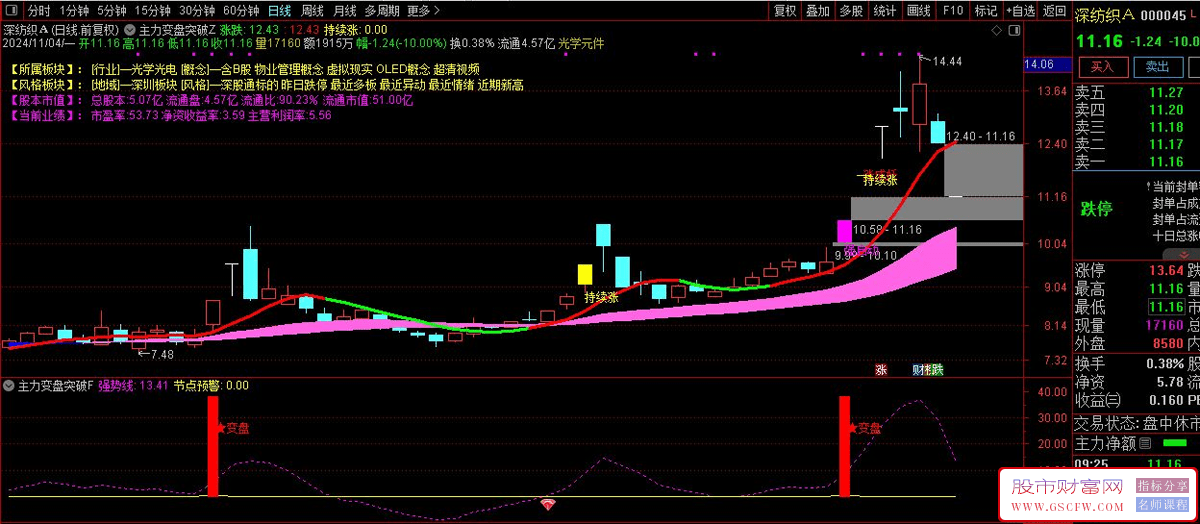Click the 涨停 value 13.64
Image resolution: width=1200 pixels, height=524 pixels.
[1166, 270]
